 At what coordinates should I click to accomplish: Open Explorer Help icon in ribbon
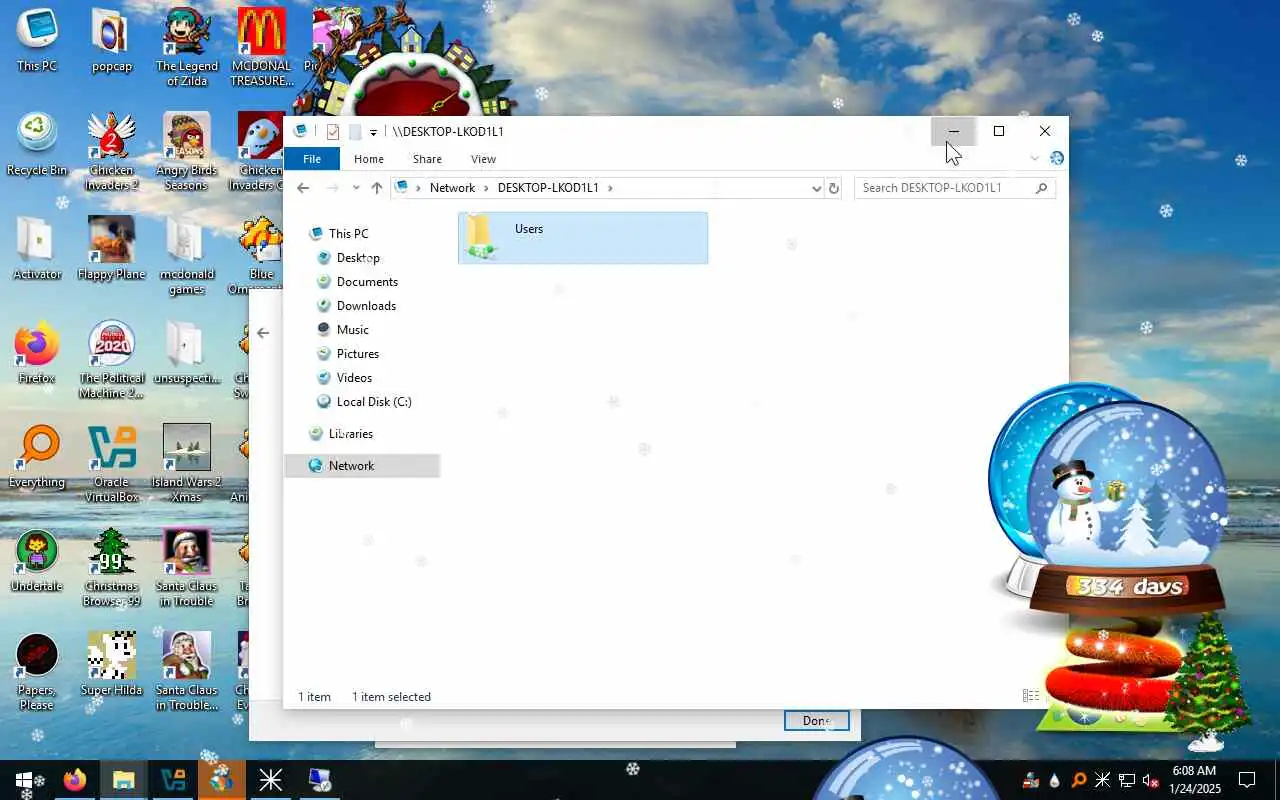click(x=1056, y=158)
